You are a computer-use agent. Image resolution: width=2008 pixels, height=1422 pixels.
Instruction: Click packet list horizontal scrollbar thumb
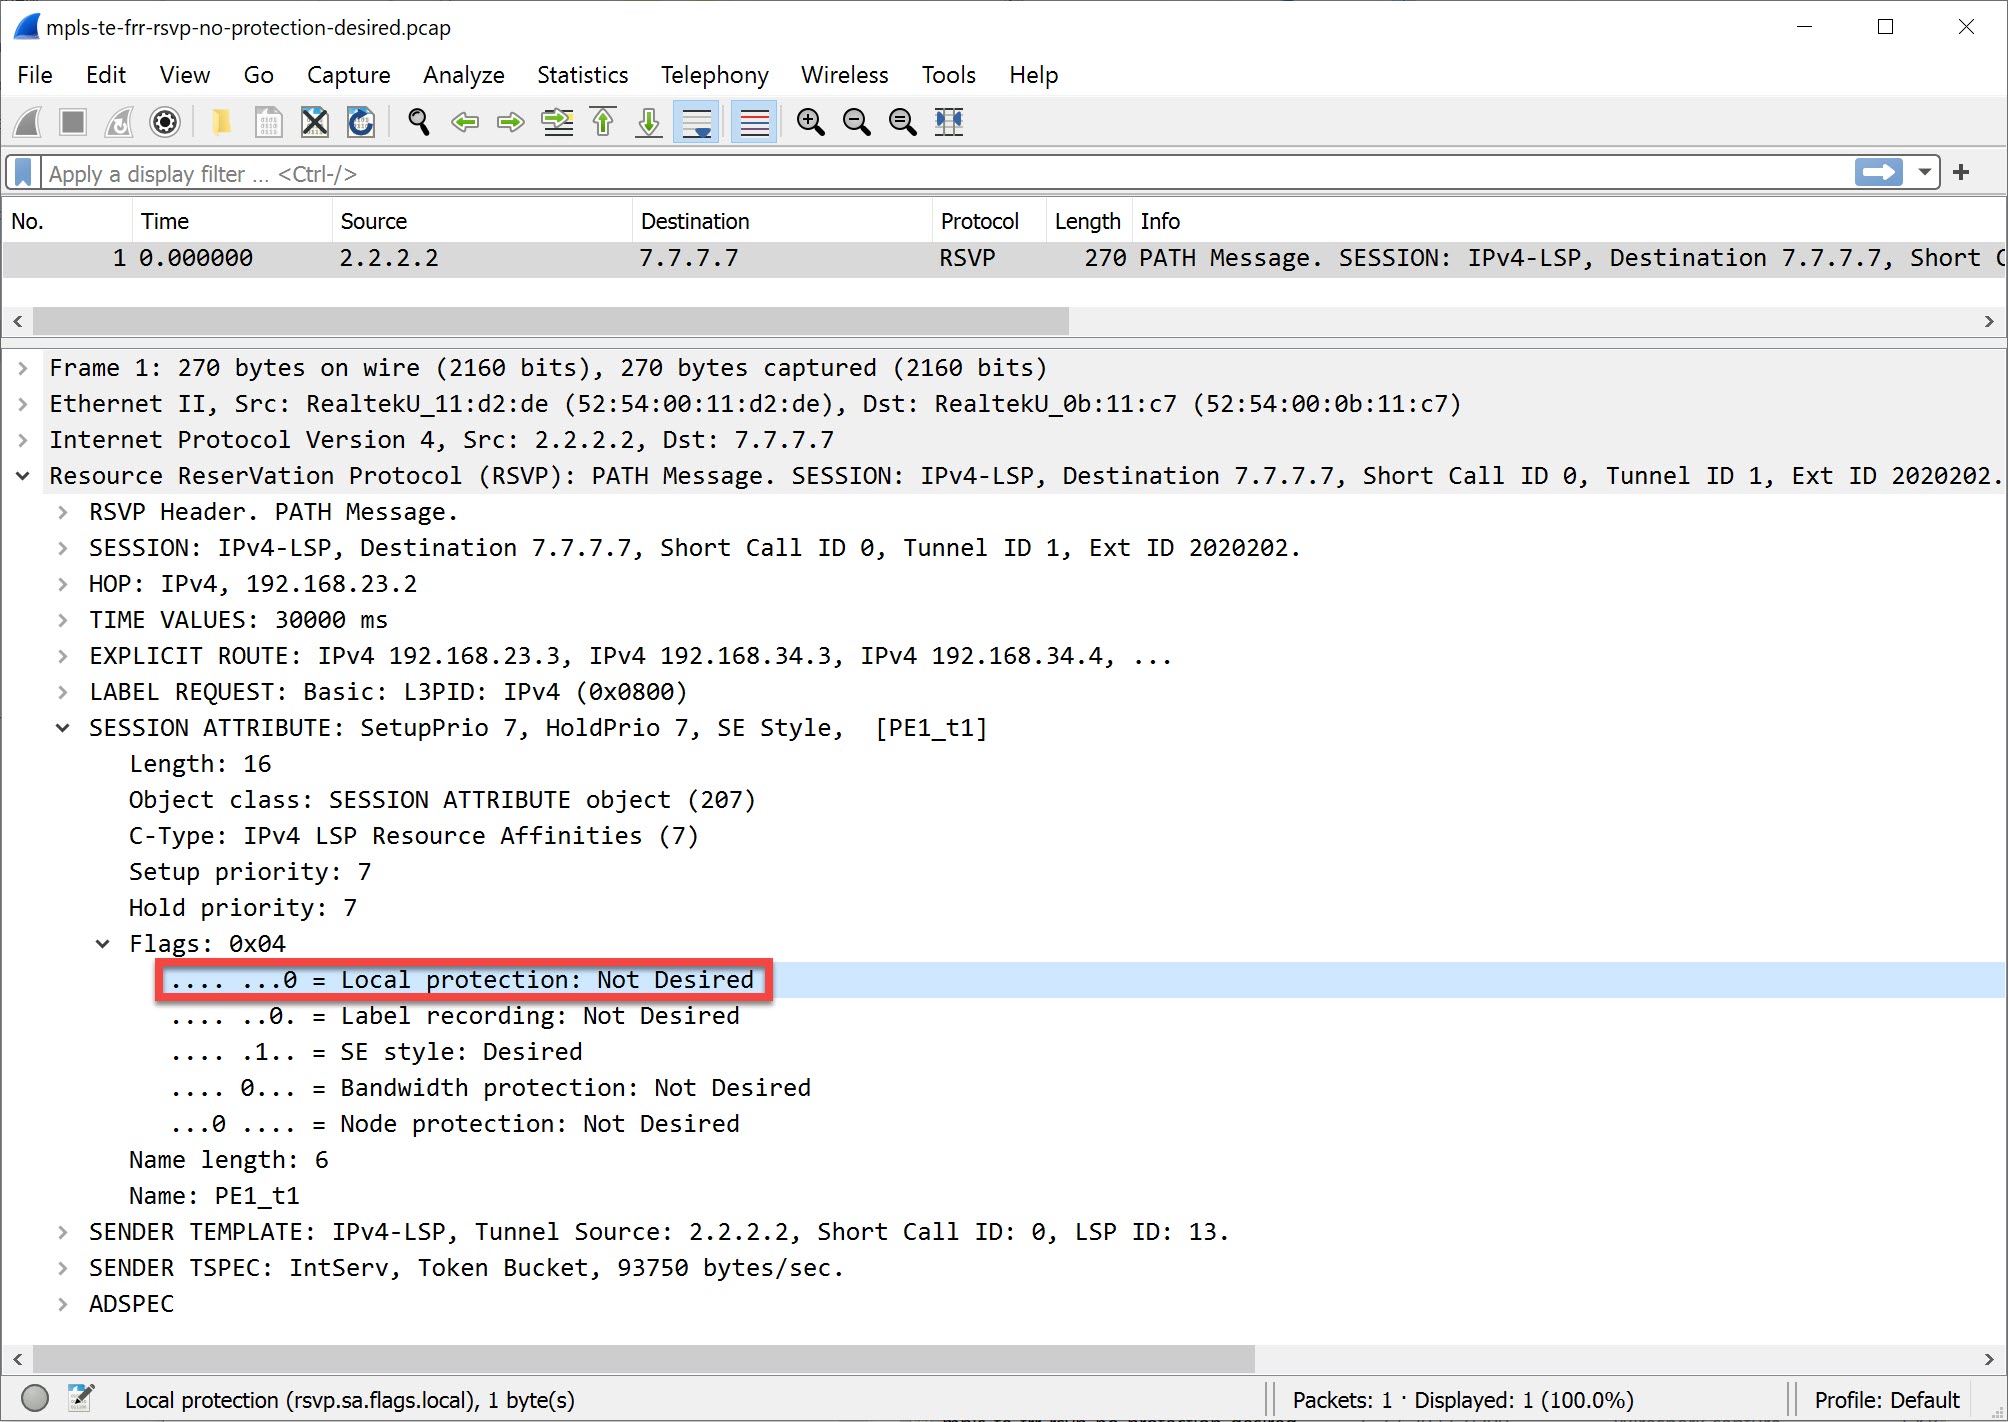(x=551, y=321)
